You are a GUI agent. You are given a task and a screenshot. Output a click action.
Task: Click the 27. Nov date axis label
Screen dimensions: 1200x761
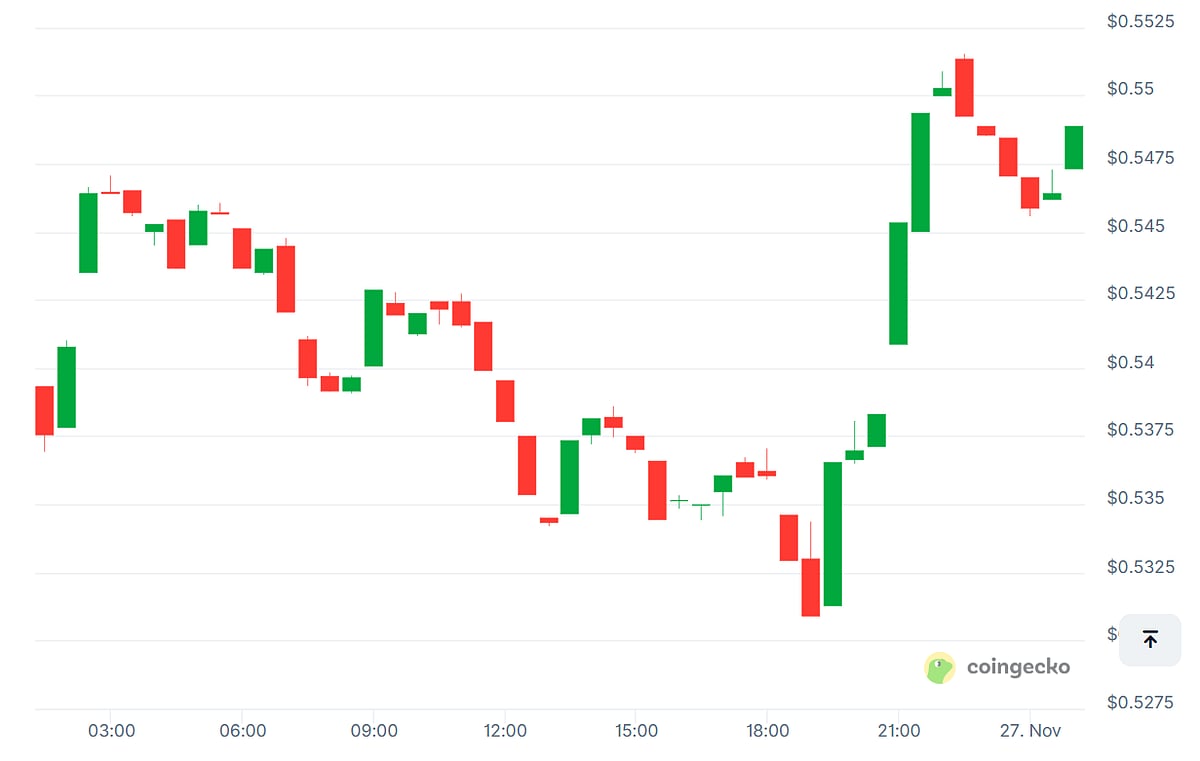(1030, 731)
